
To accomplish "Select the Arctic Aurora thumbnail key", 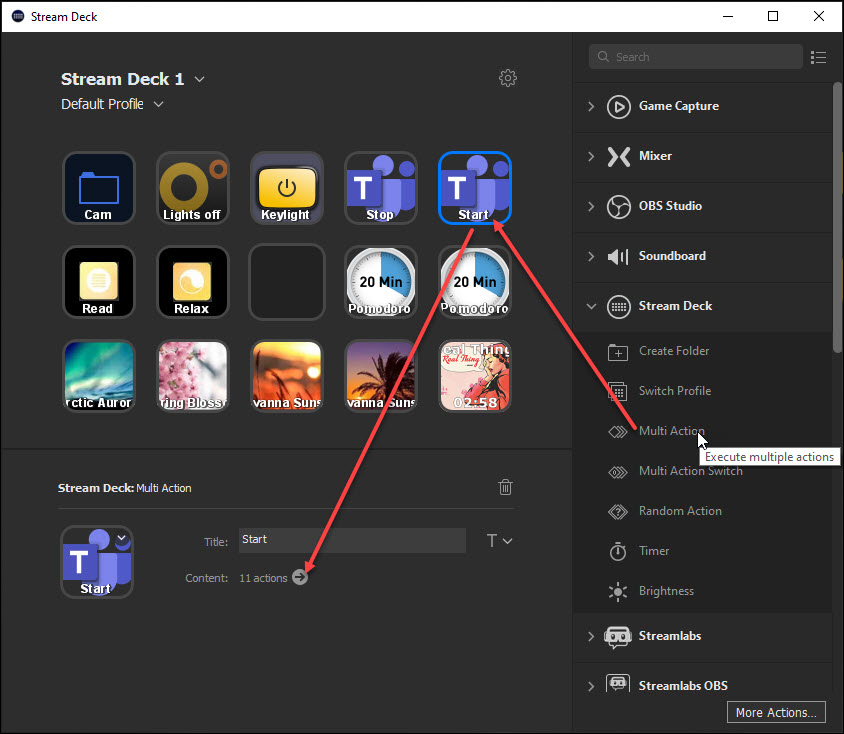I will coord(99,376).
